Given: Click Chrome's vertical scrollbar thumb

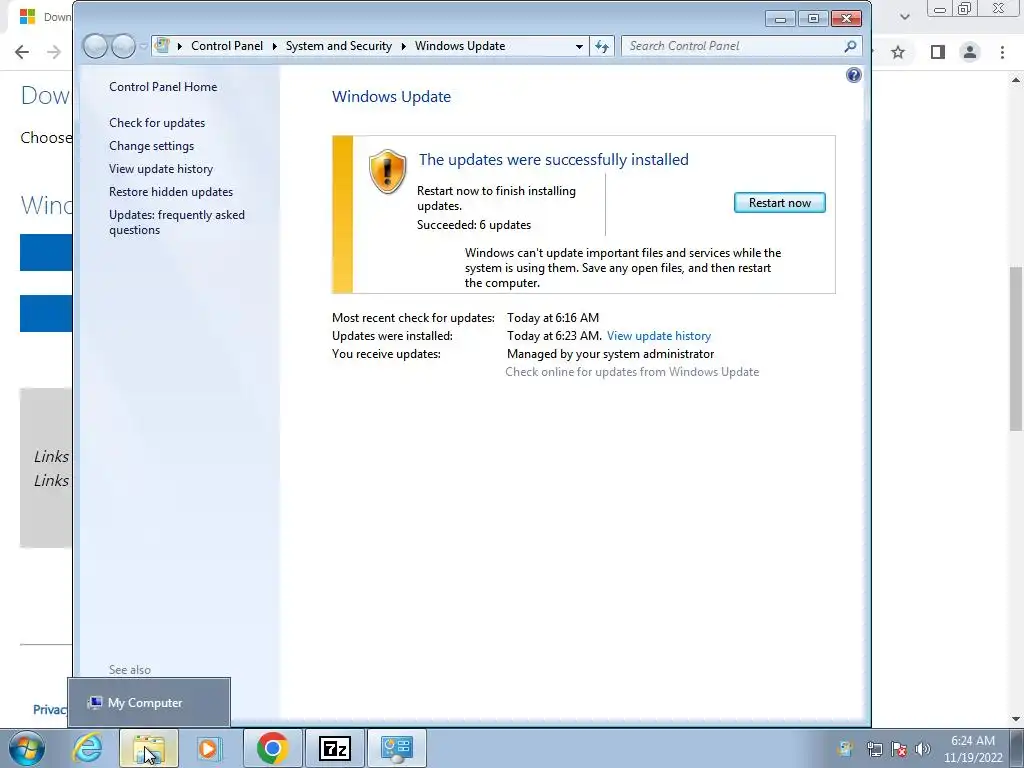Looking at the screenshot, I should click(1016, 349).
